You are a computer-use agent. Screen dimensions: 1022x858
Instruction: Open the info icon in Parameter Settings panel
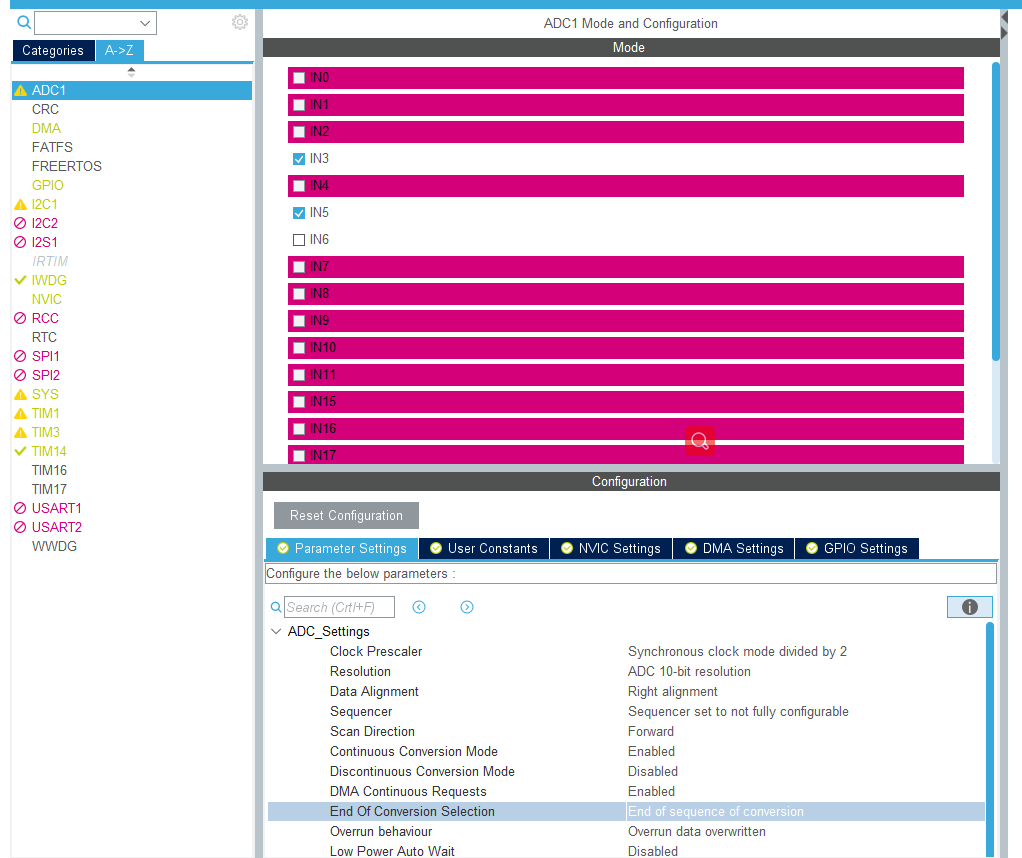pos(968,607)
